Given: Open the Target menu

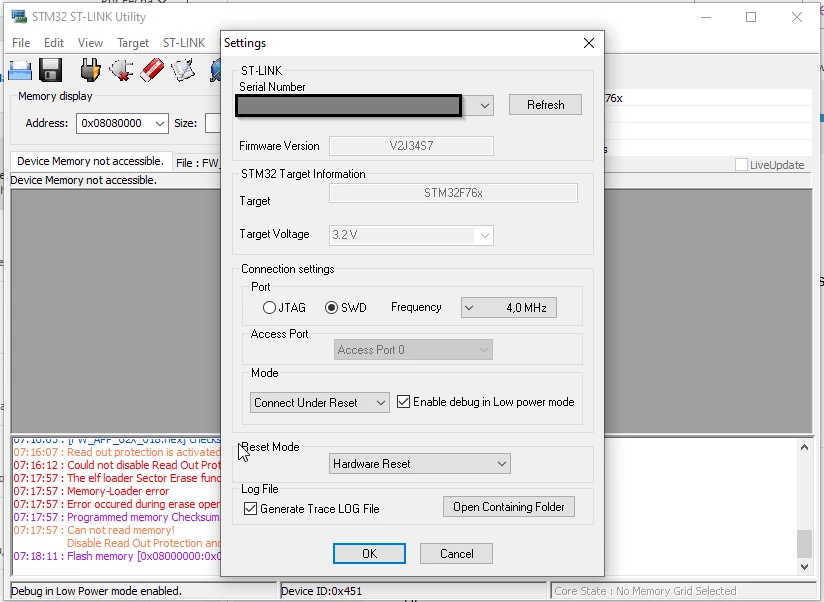Looking at the screenshot, I should coord(133,43).
